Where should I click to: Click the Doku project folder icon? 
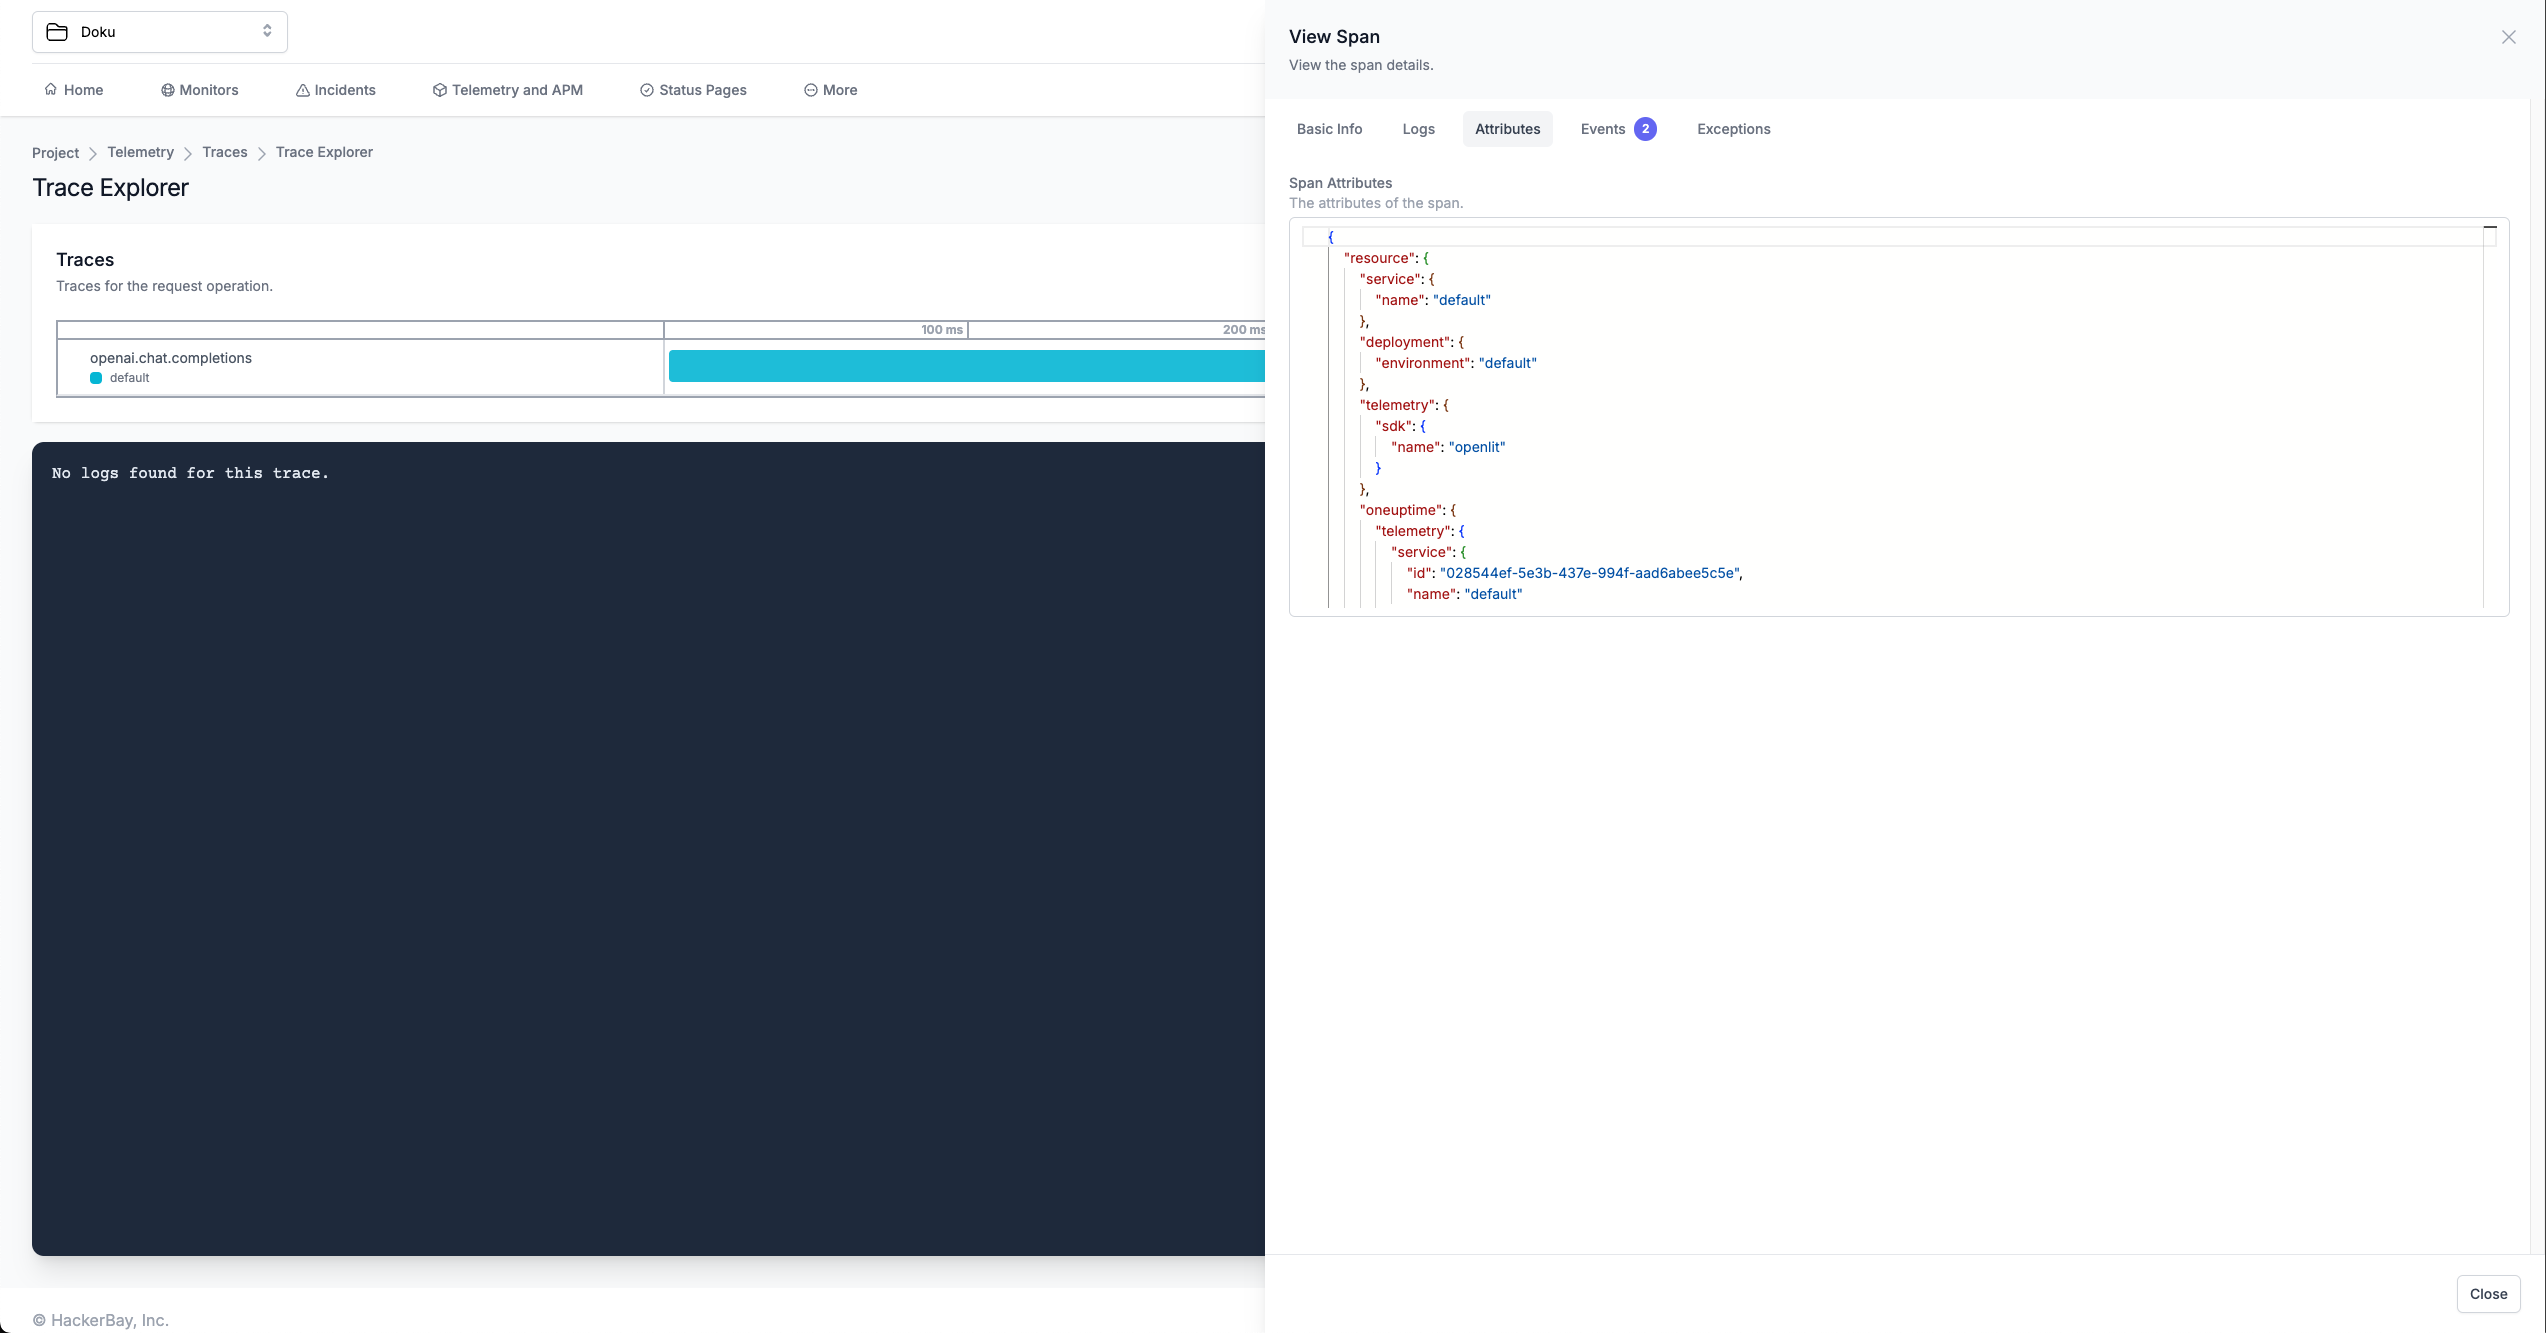(x=57, y=32)
